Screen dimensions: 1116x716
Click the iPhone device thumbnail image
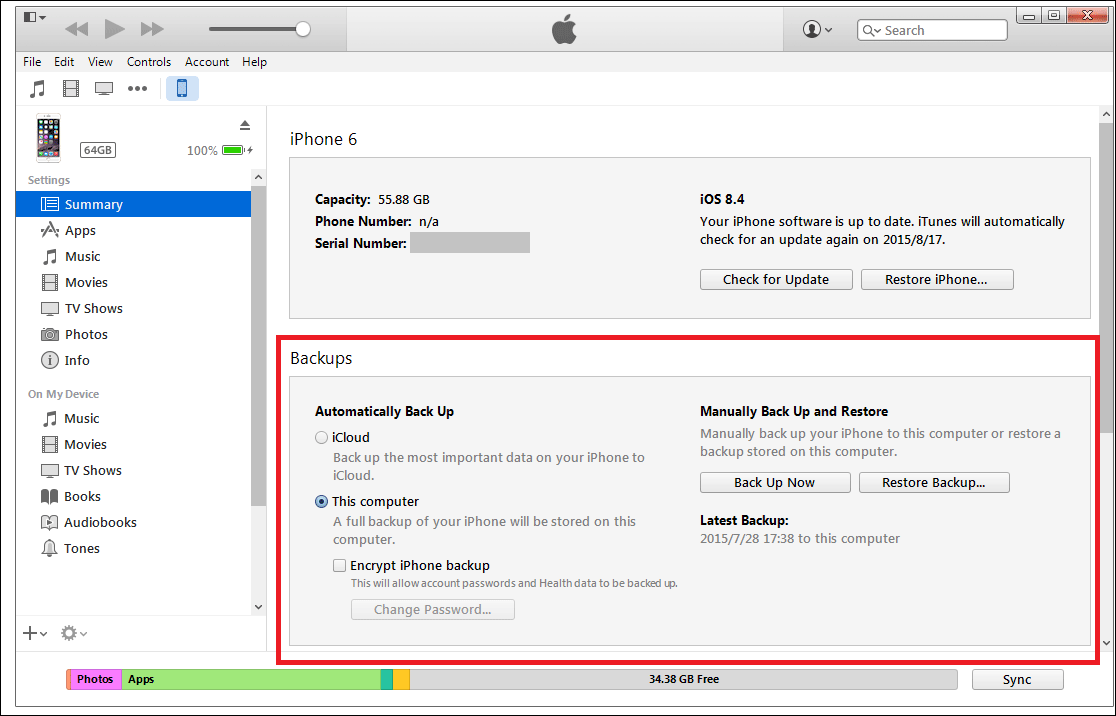48,138
